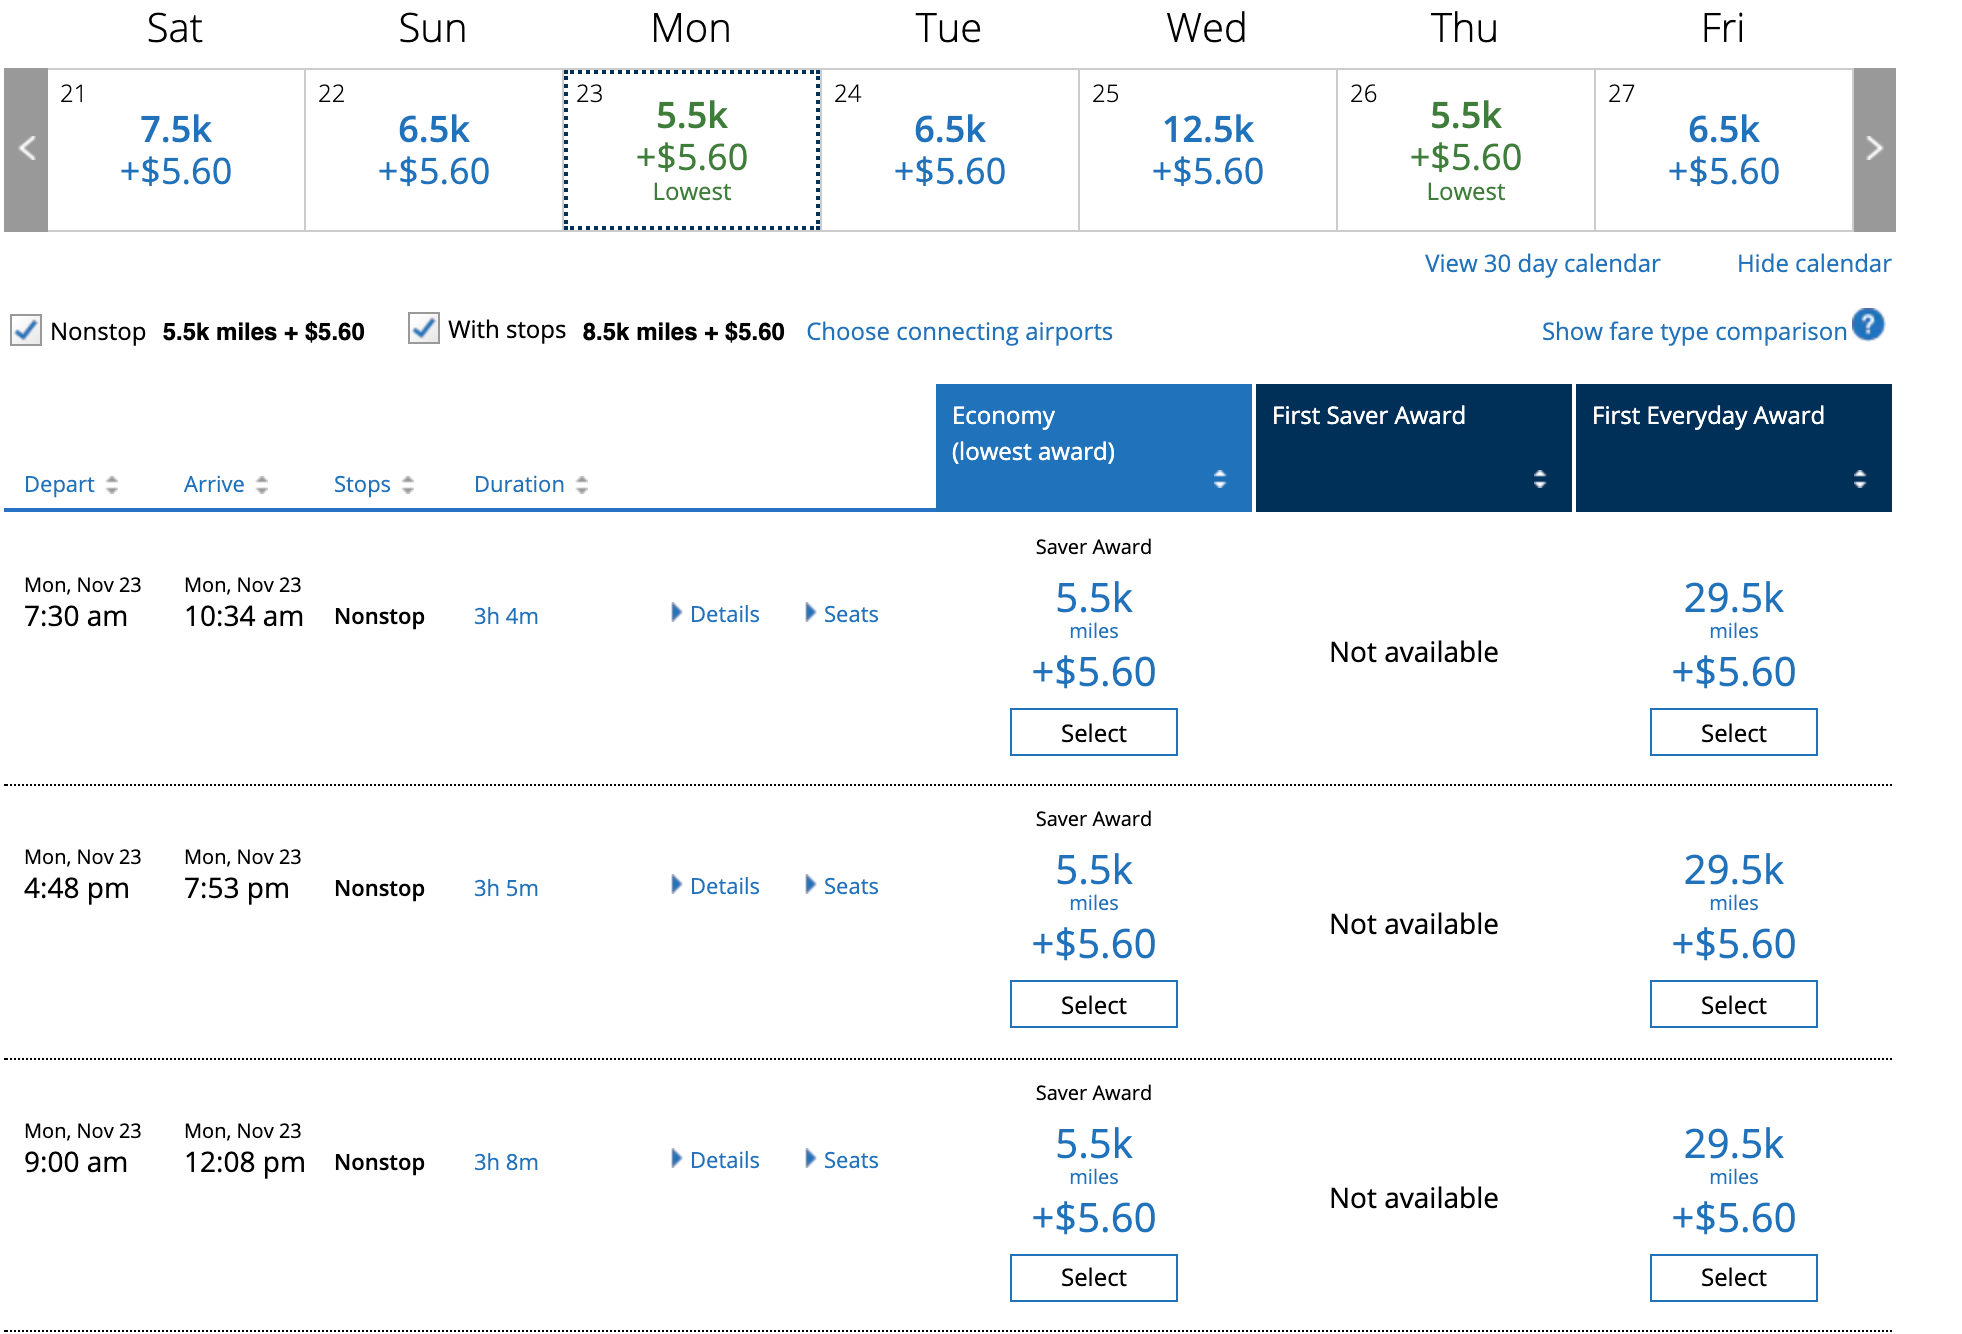The width and height of the screenshot is (1962, 1334).
Task: Pick Thursday 26 lowest fare date
Action: [x=1465, y=150]
